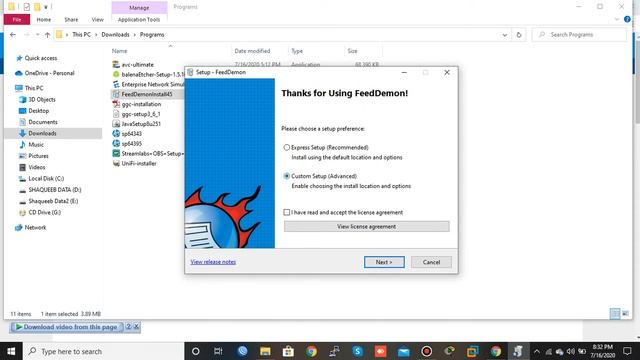Click the Search Programs field
This screenshot has height=360, width=640.
(x=579, y=35)
